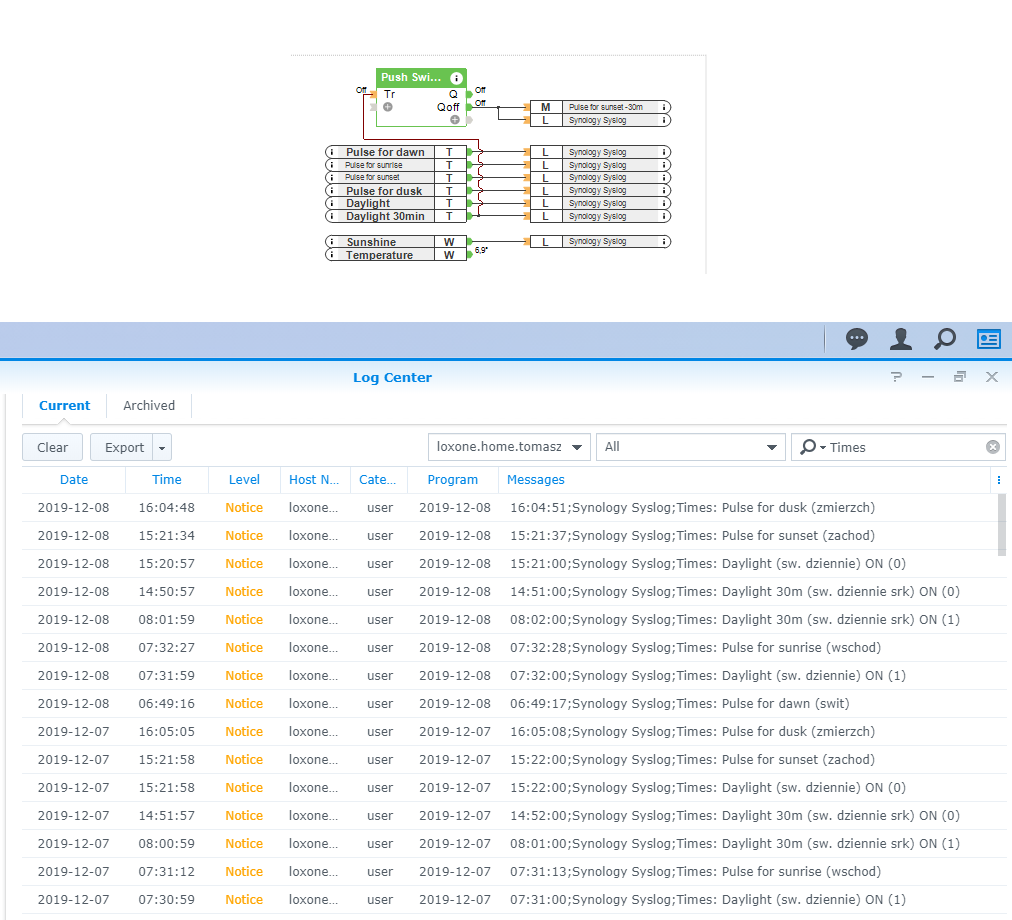The height and width of the screenshot is (920, 1012).
Task: Open the column options three-dot menu
Action: (x=998, y=480)
